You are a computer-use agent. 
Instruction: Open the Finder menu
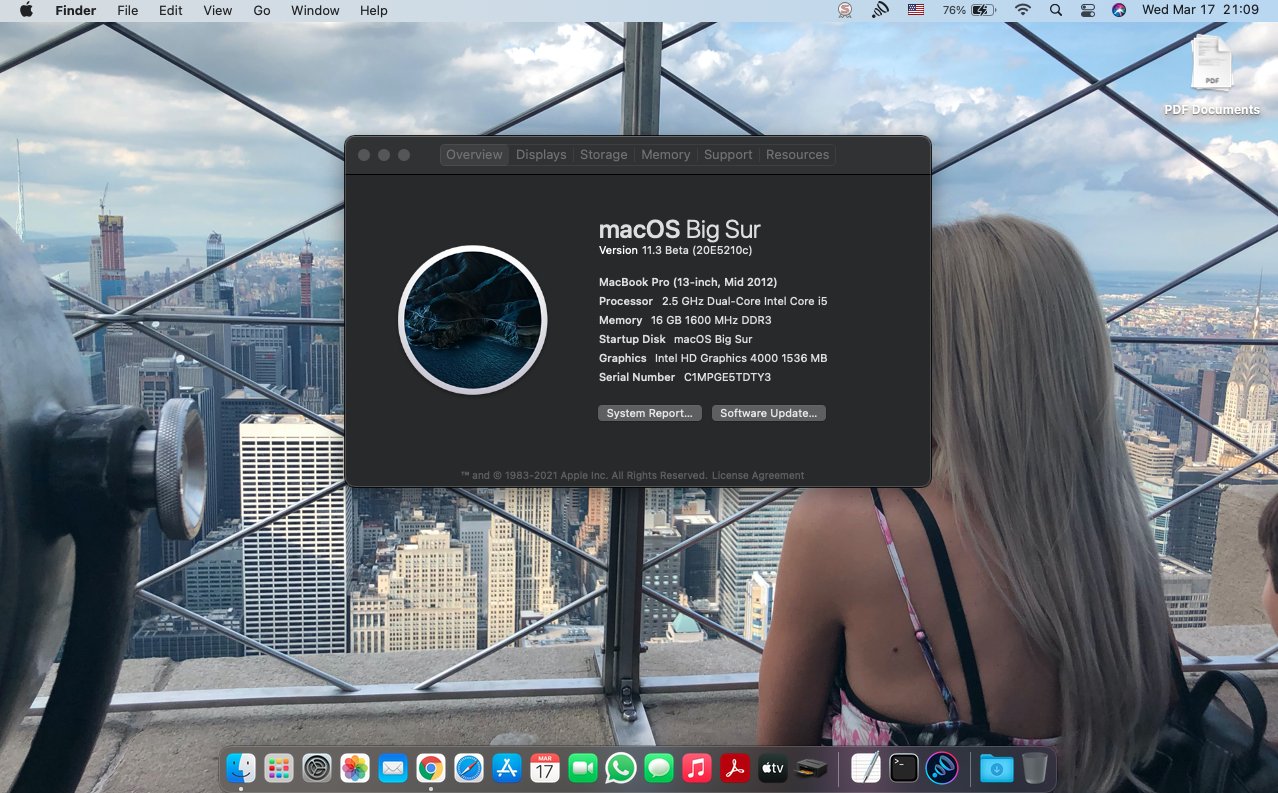(76, 10)
